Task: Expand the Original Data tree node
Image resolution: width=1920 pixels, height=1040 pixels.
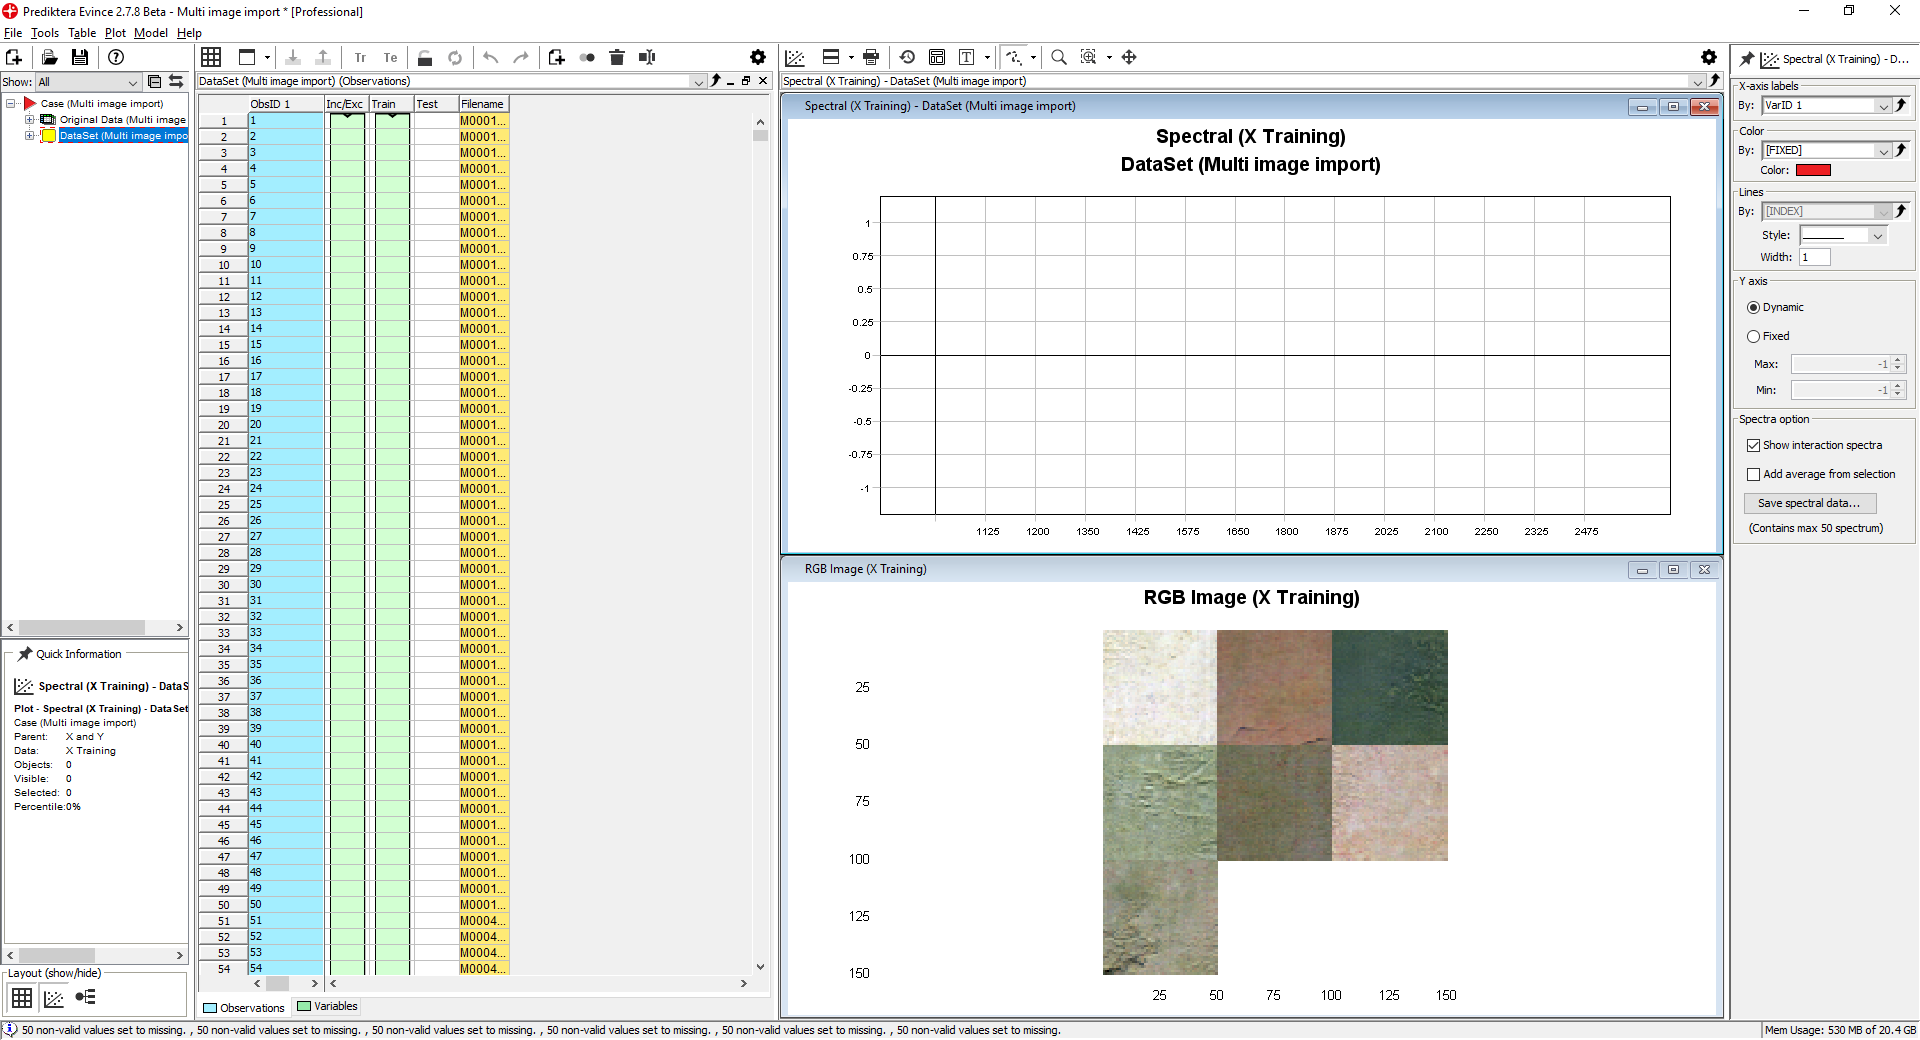Action: tap(30, 120)
